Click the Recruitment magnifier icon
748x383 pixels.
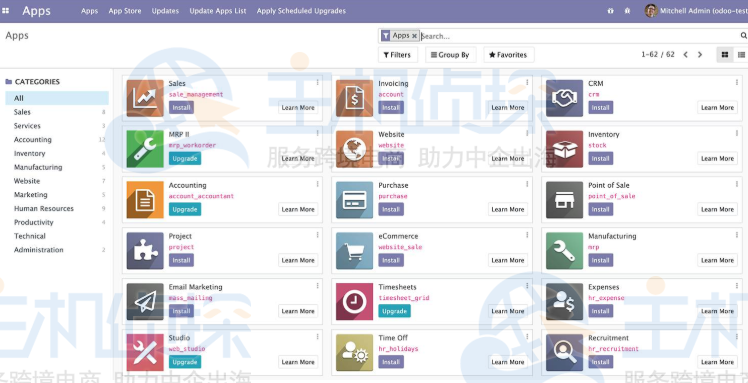(564, 353)
